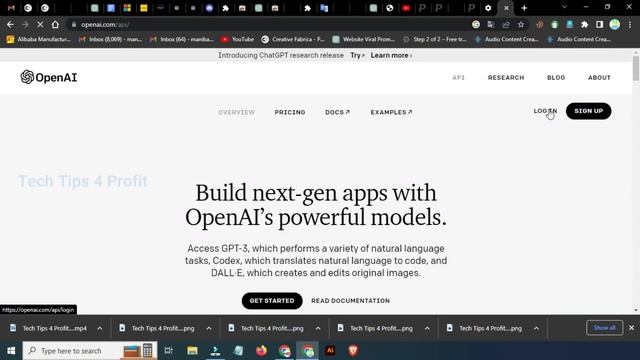Image resolution: width=640 pixels, height=360 pixels.
Task: Open the ABOUT nav item
Action: pos(599,78)
